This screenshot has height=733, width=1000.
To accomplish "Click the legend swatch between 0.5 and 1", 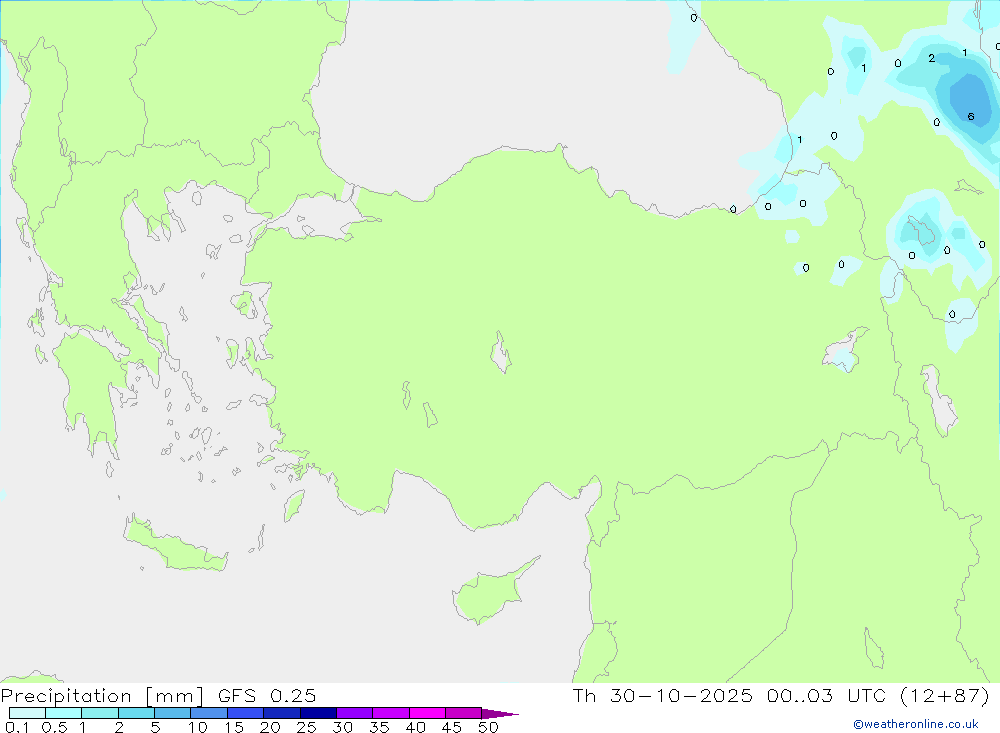I will (x=64, y=713).
